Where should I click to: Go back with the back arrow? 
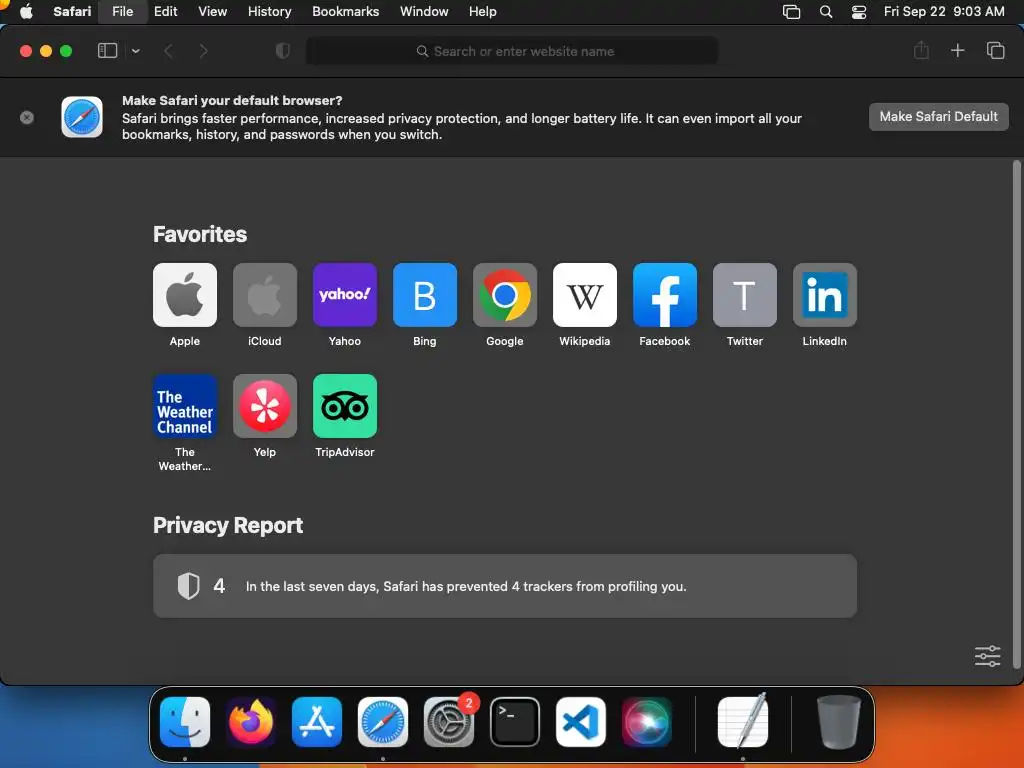(x=168, y=51)
